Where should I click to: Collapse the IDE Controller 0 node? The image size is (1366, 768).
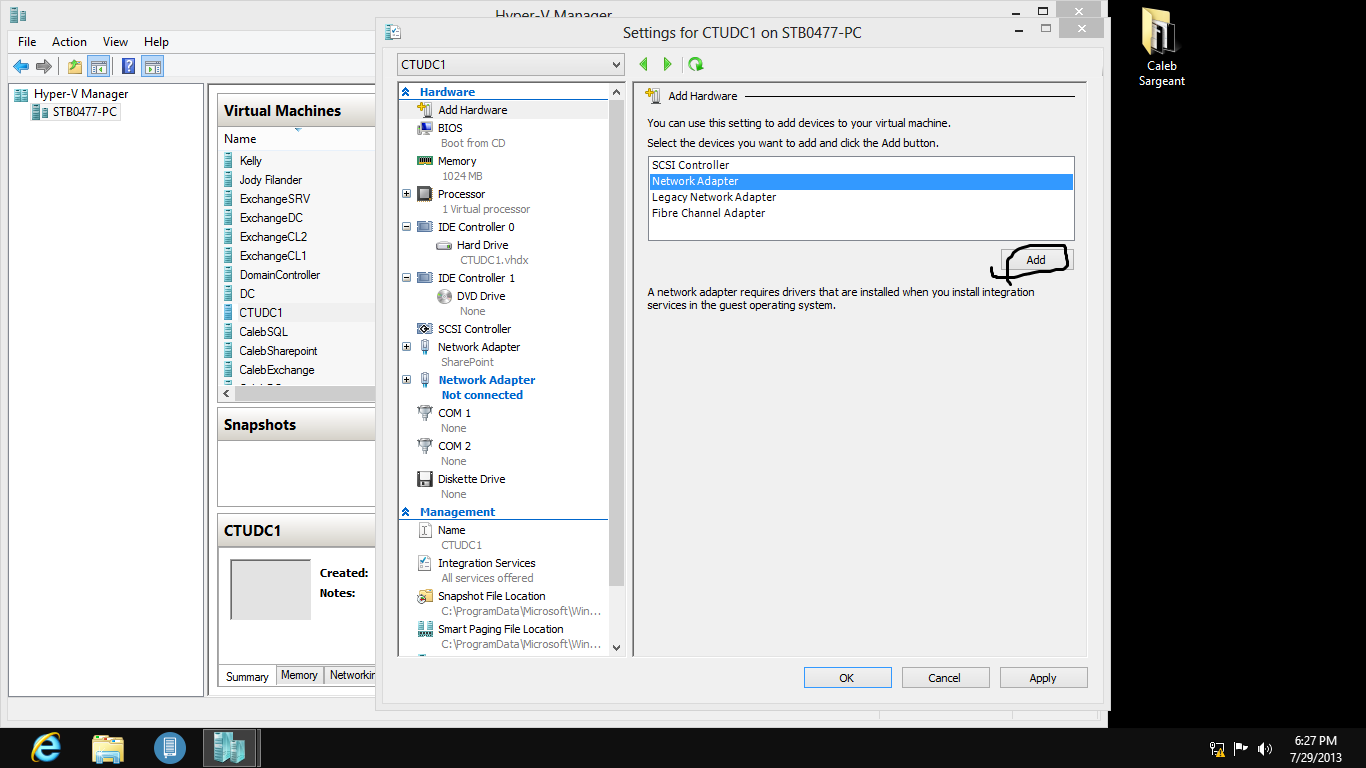406,227
